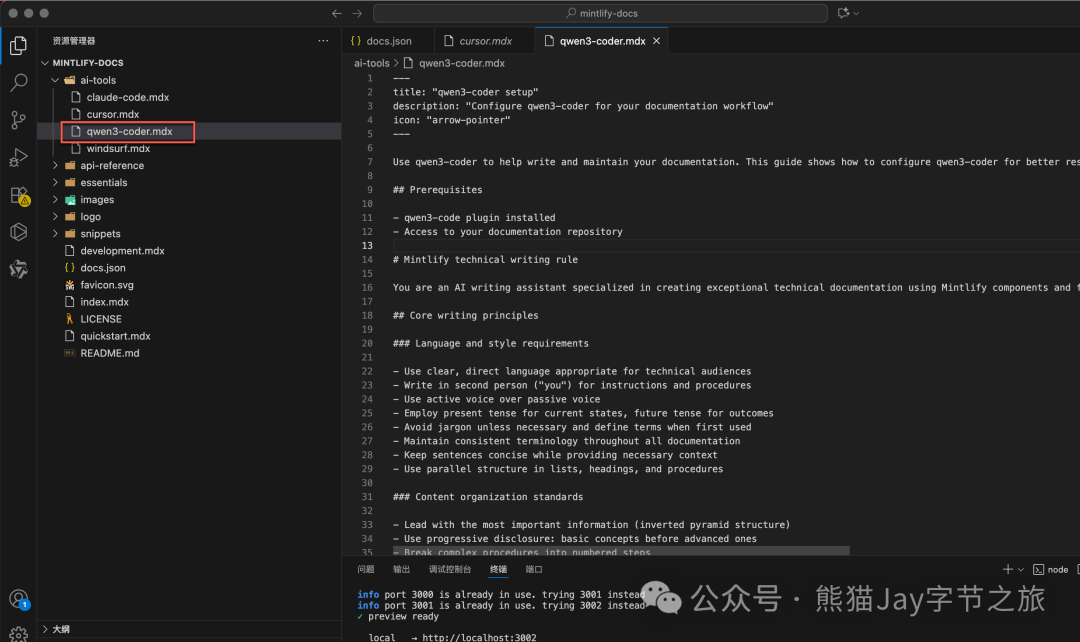Open the star-shaped AI assistant icon in activity bar
Image resolution: width=1080 pixels, height=642 pixels.
point(19,269)
